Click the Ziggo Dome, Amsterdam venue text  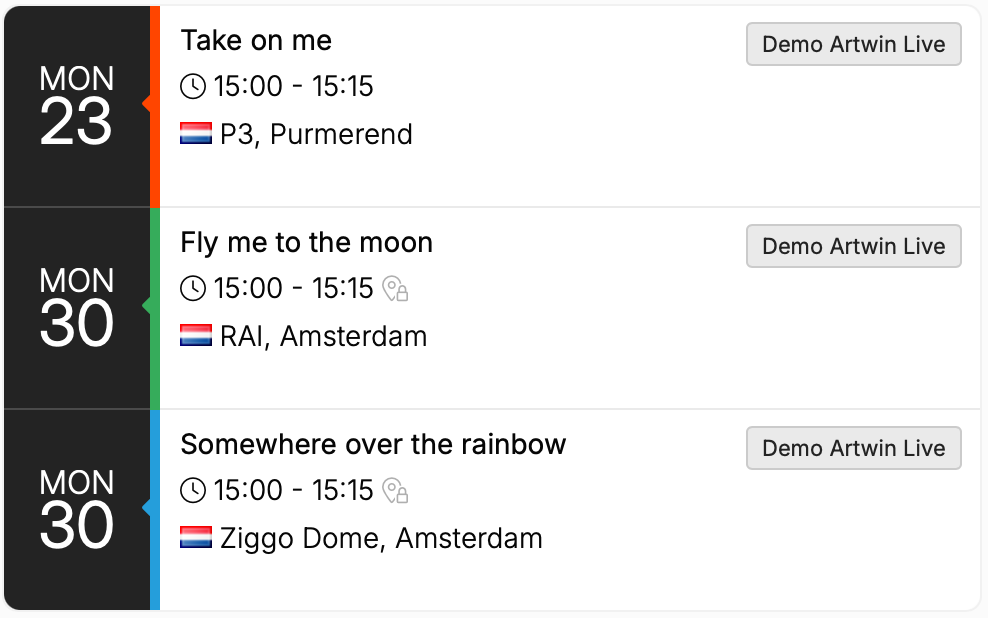pos(381,539)
